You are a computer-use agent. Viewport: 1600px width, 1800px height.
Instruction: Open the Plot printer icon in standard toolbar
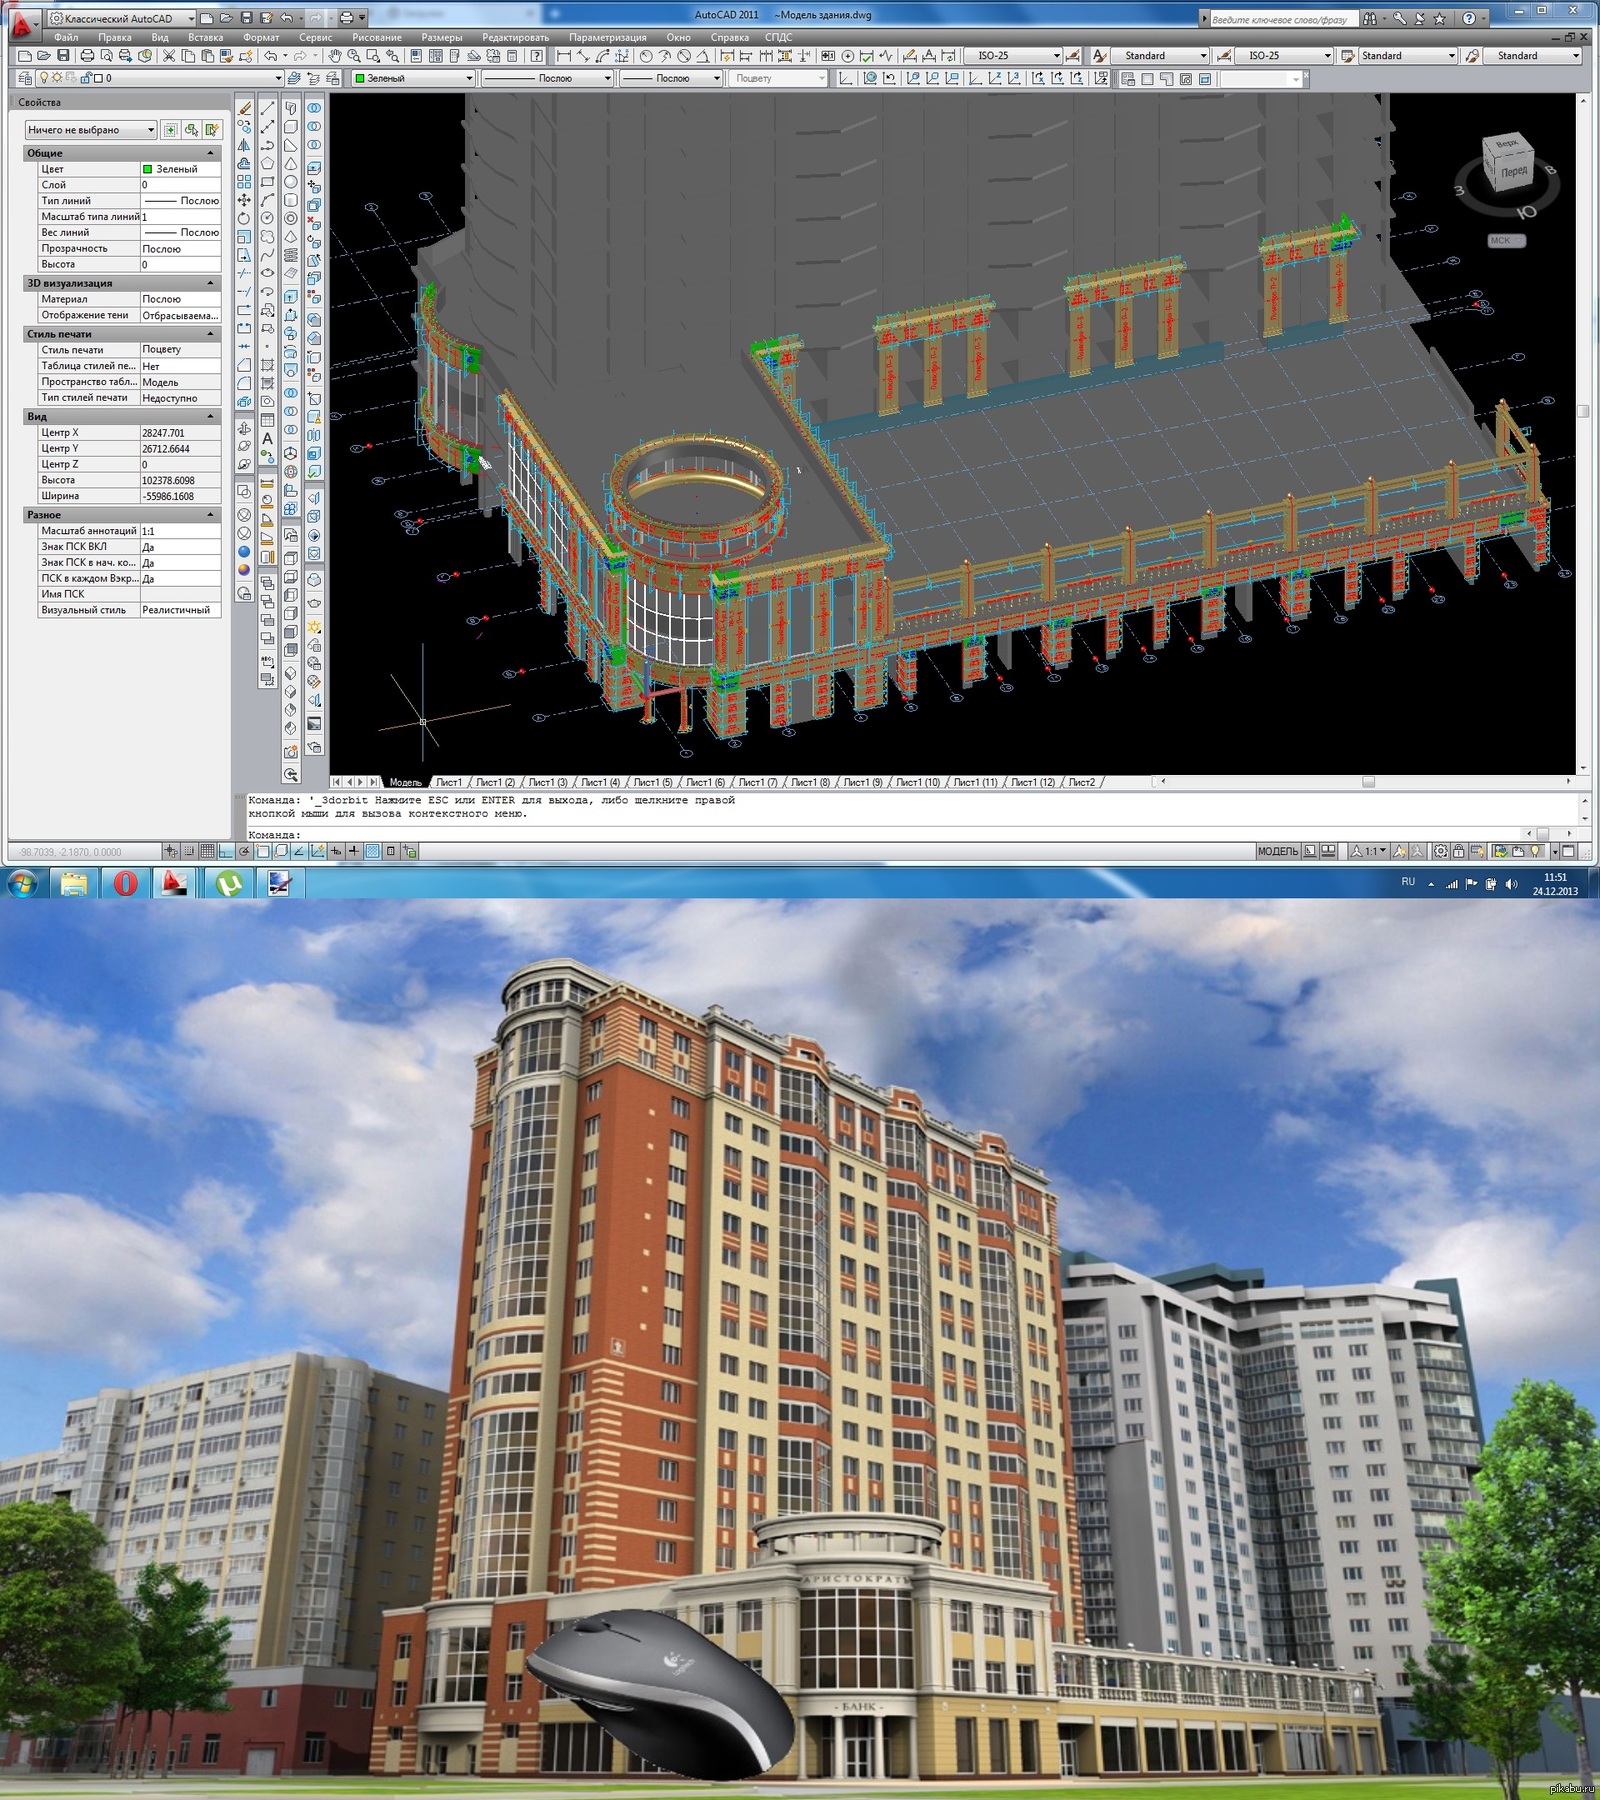[87, 56]
